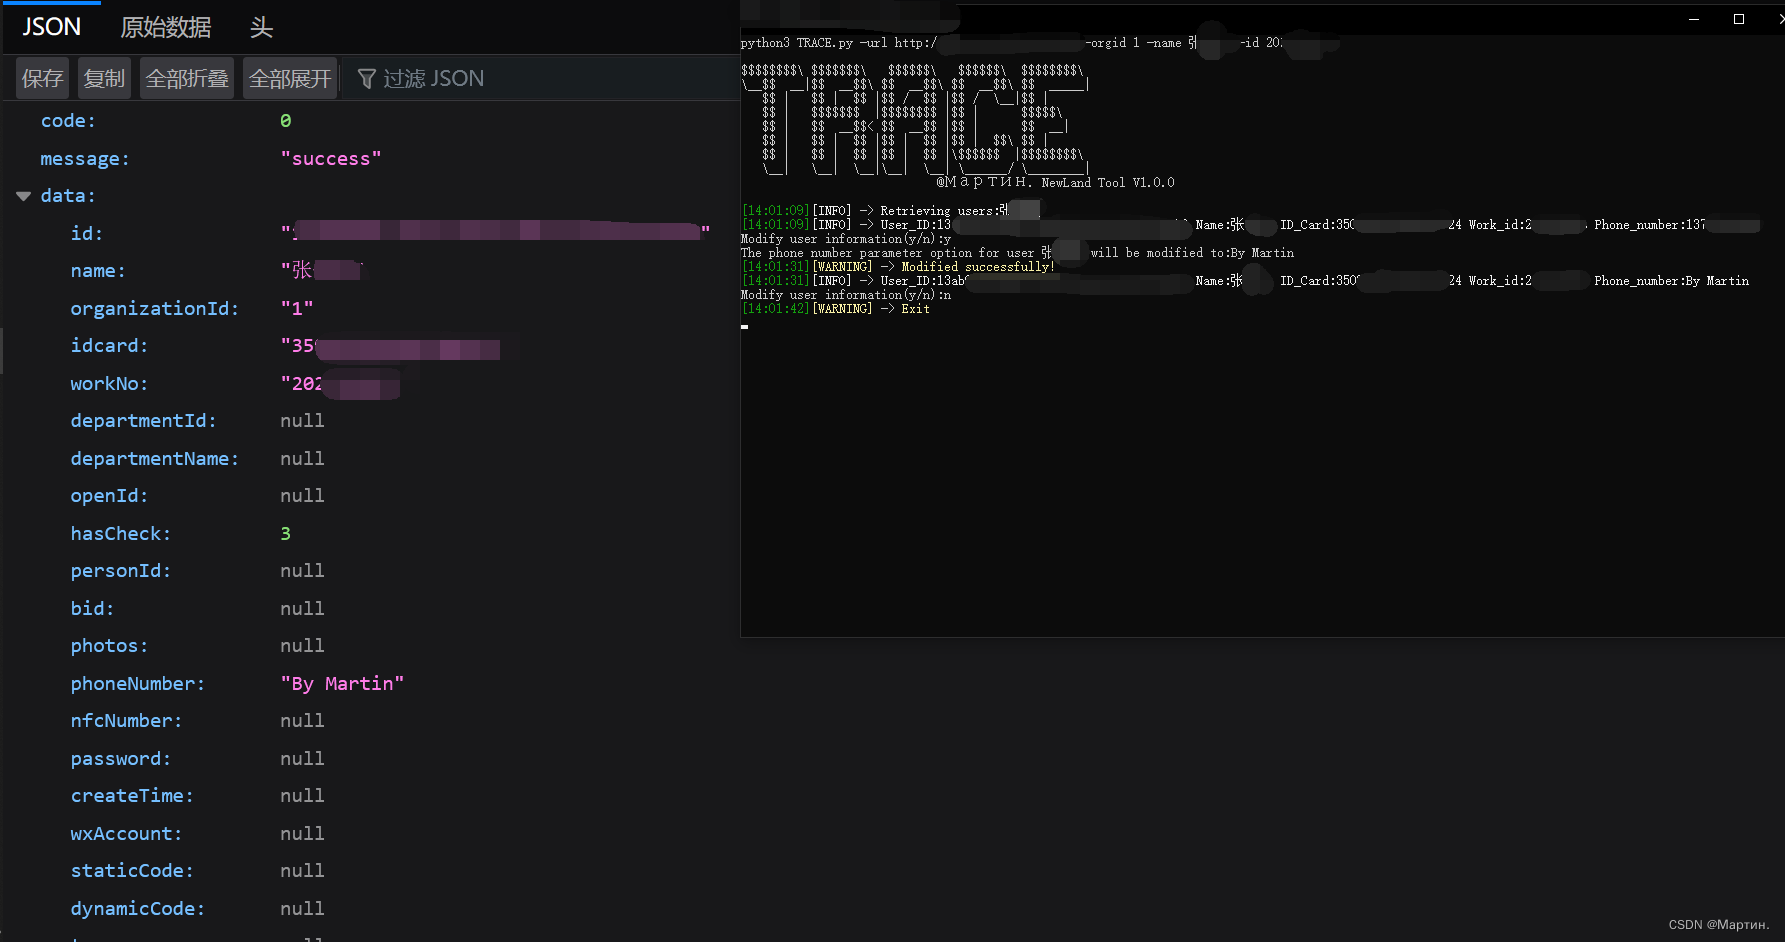
Task: Select the nfcNumber key
Action: [x=126, y=721]
